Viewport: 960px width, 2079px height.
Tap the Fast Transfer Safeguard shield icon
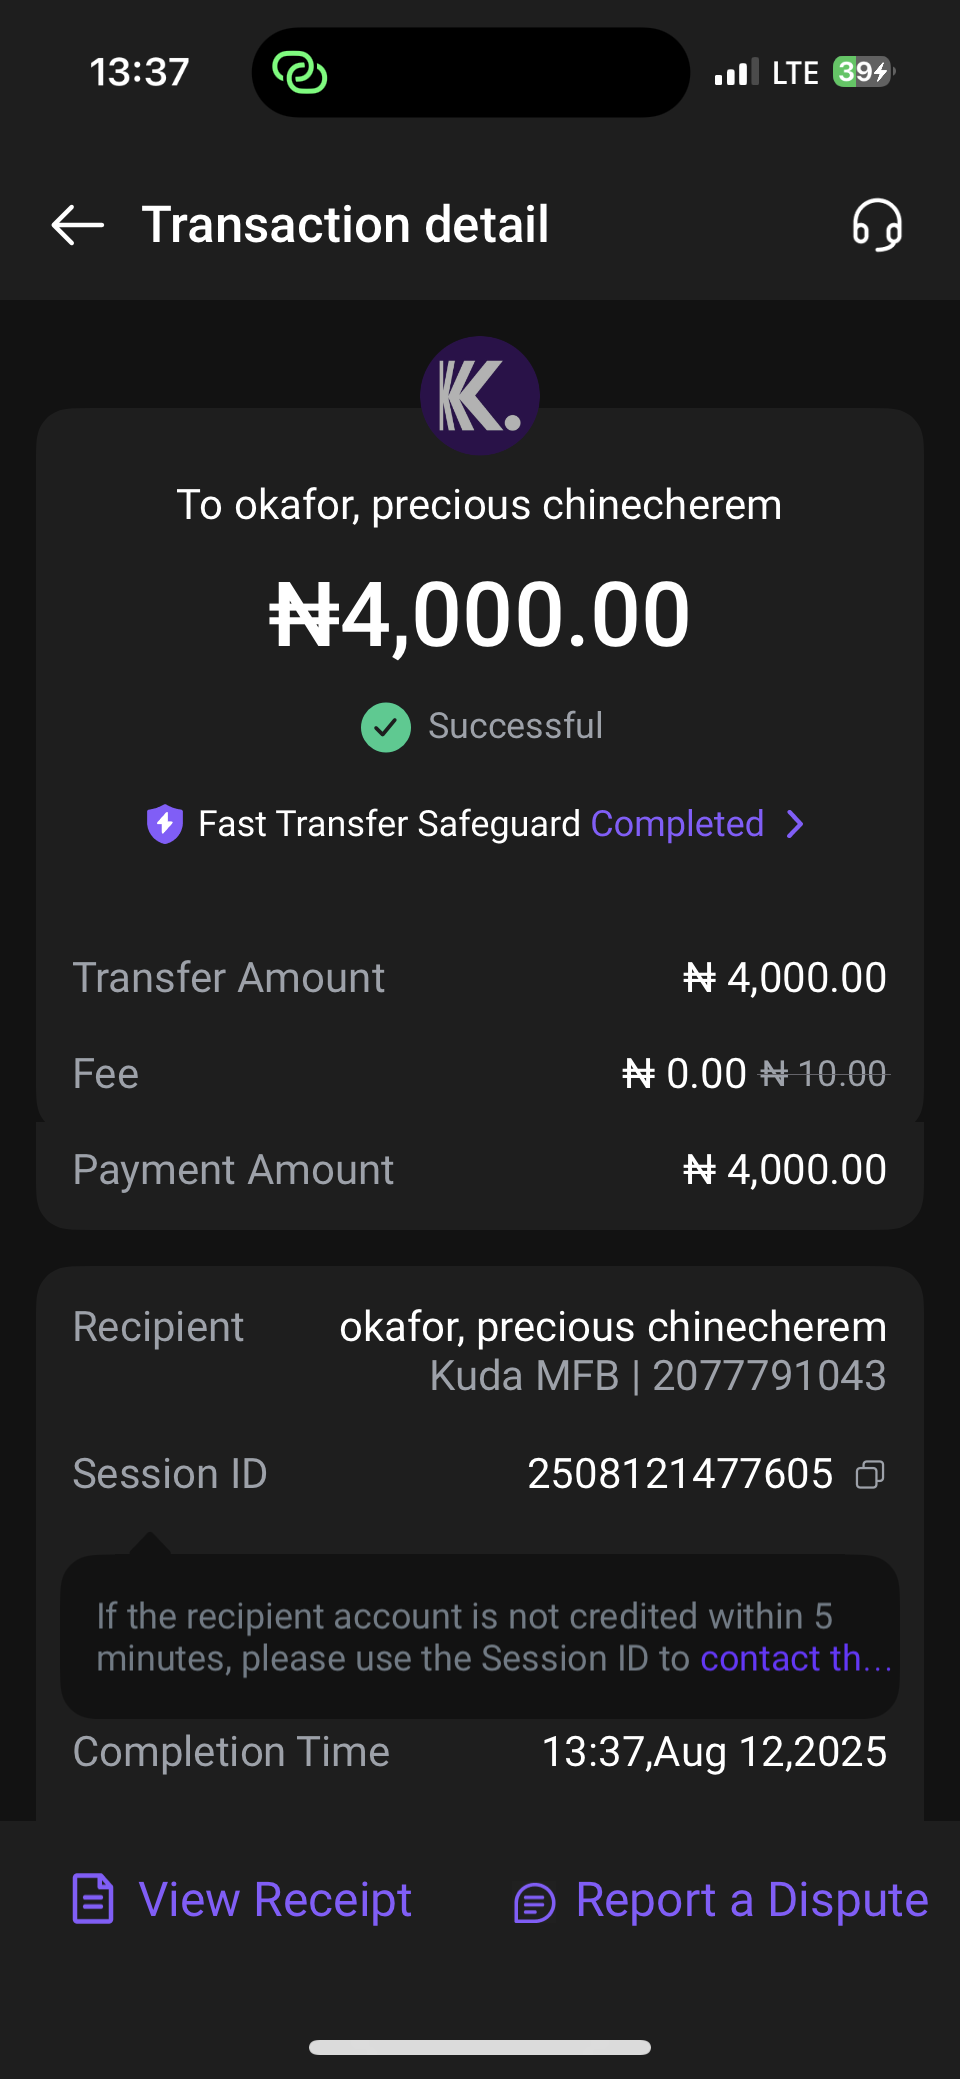click(x=165, y=824)
